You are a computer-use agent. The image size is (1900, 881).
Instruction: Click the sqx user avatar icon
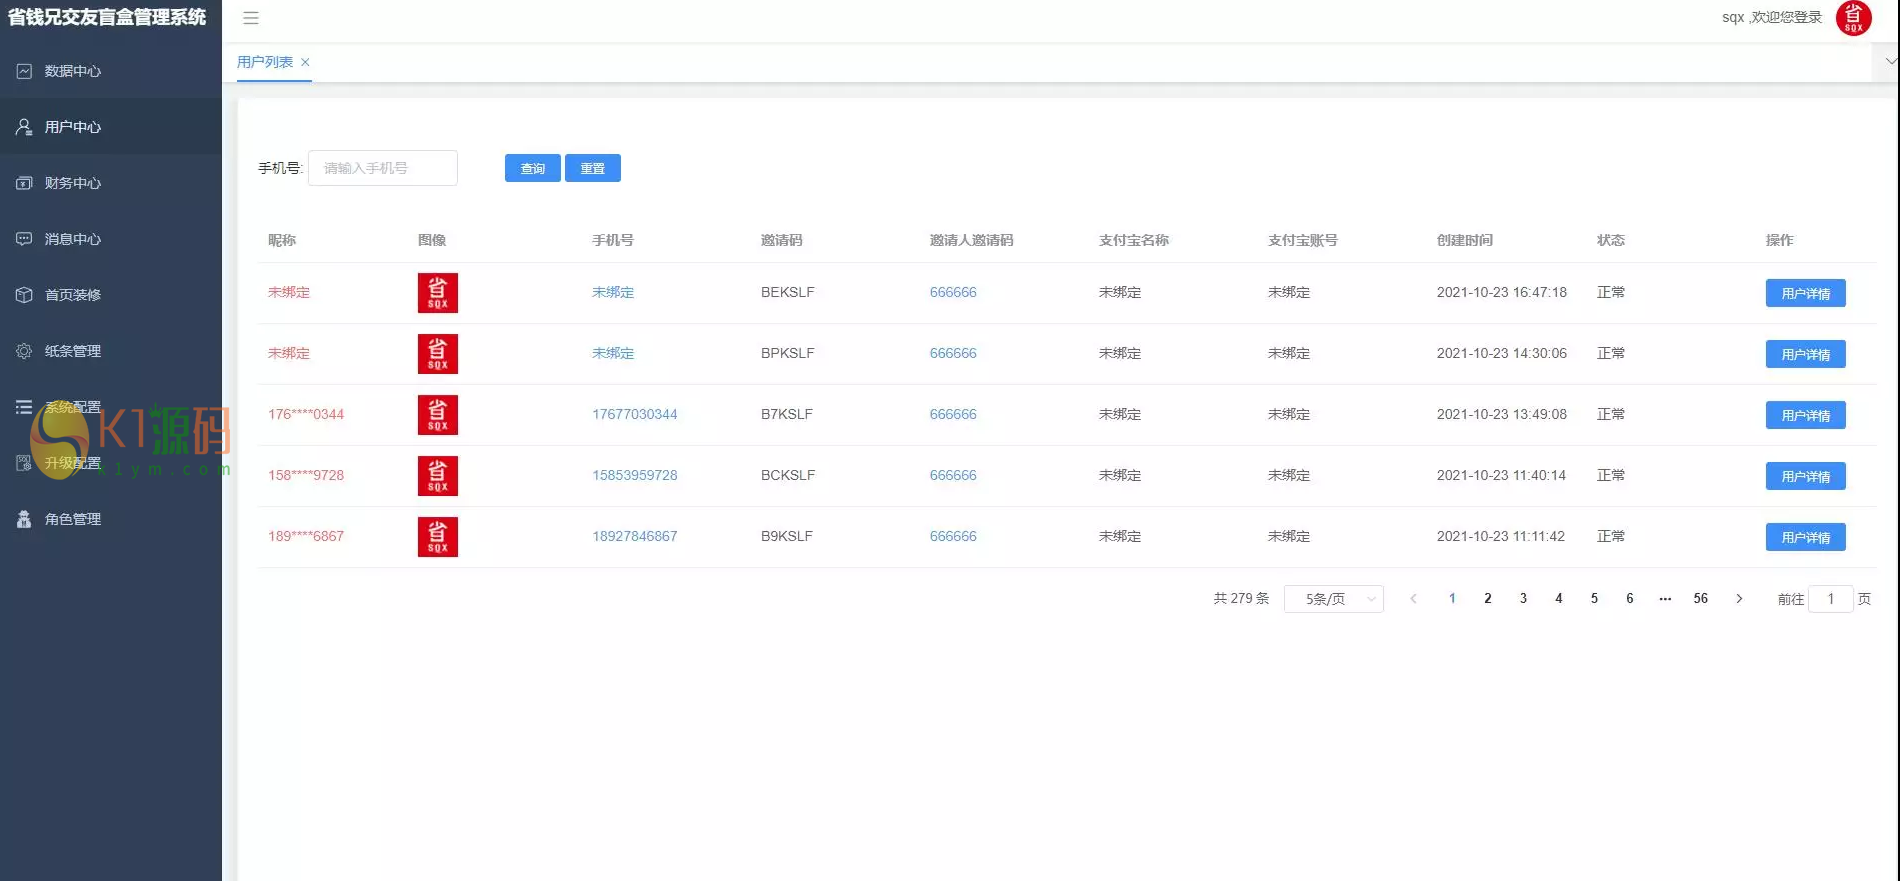(1853, 18)
